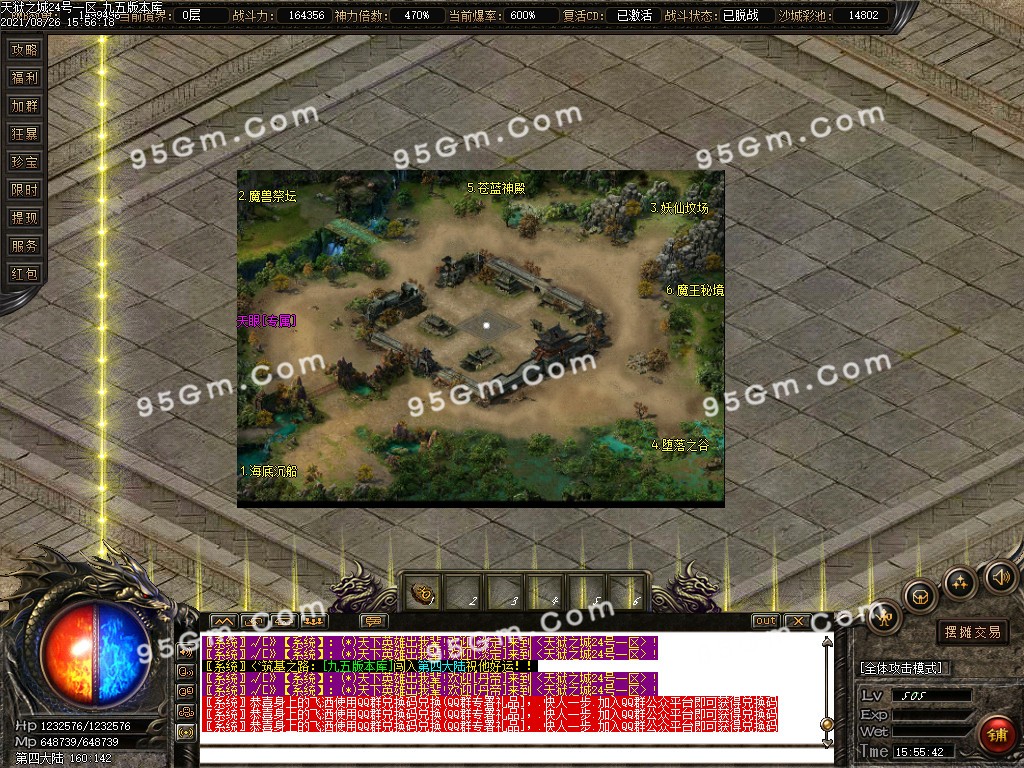Click the Hp value 1232576/1232576
The height and width of the screenshot is (768, 1024).
coord(86,726)
